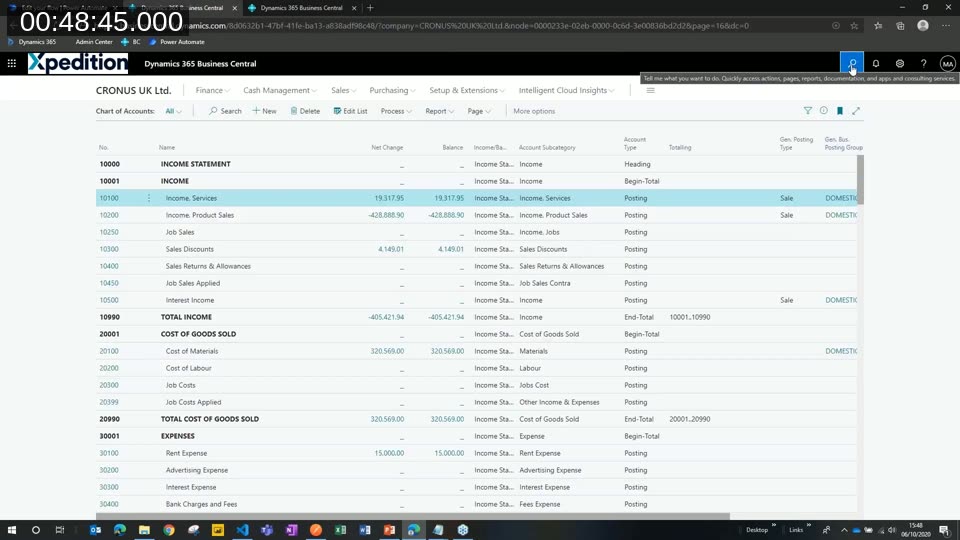The width and height of the screenshot is (960, 540).
Task: Expand the Setup & Extensions menu
Action: pyautogui.click(x=467, y=90)
